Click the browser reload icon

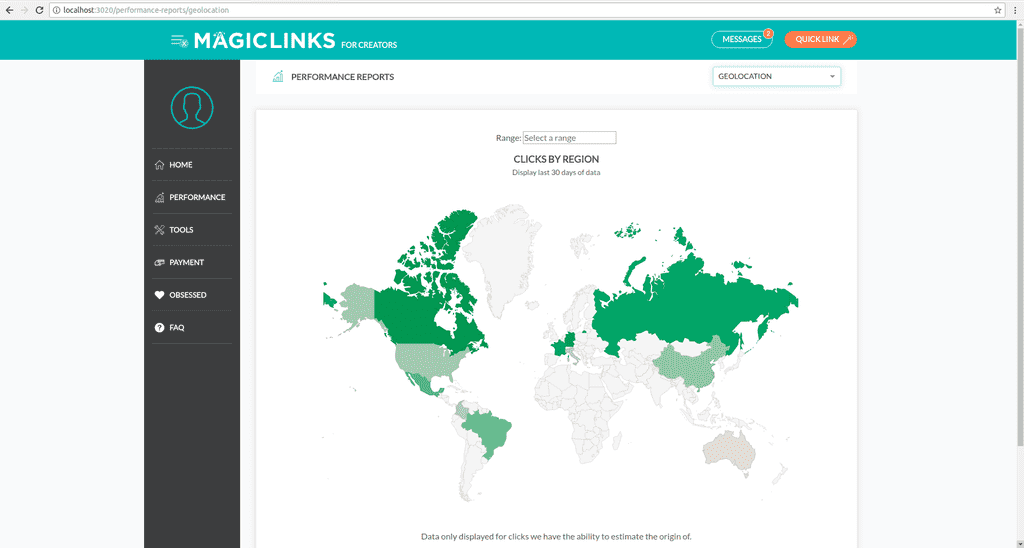[x=39, y=9]
